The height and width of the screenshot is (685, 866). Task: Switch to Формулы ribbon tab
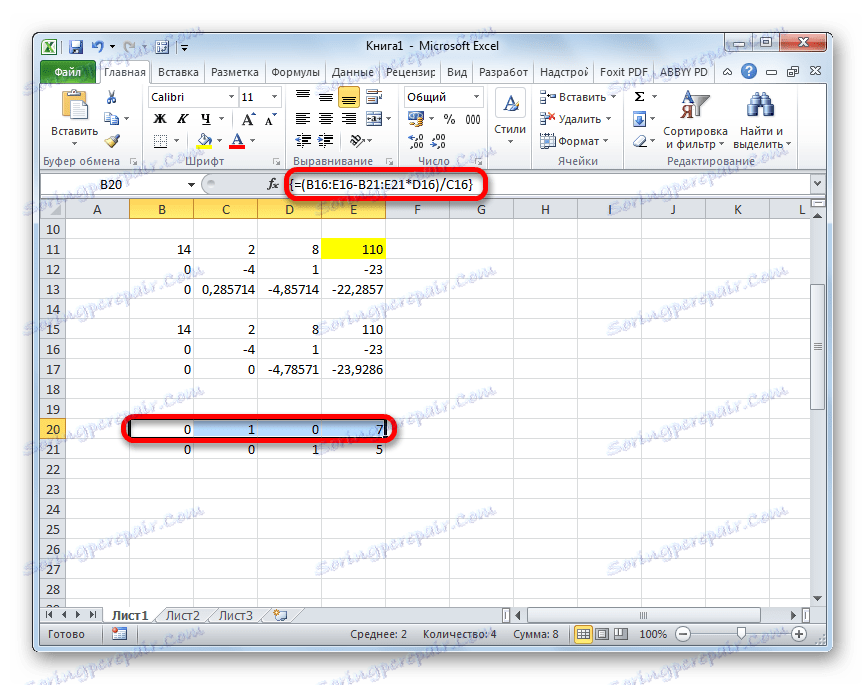[295, 72]
